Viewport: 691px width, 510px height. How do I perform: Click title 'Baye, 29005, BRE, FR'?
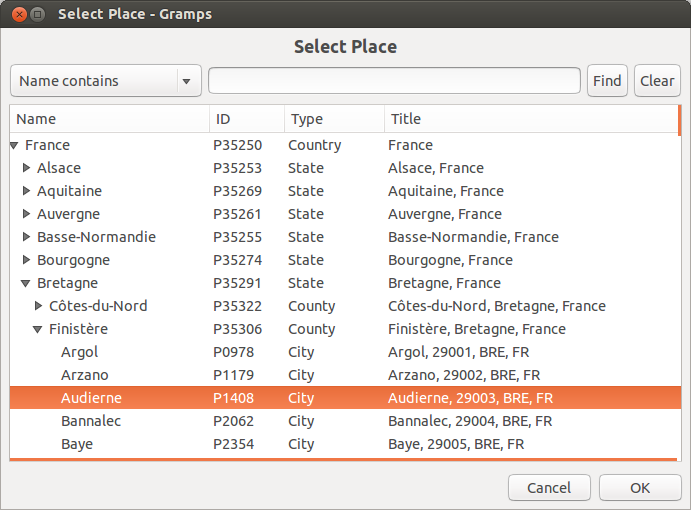(456, 444)
